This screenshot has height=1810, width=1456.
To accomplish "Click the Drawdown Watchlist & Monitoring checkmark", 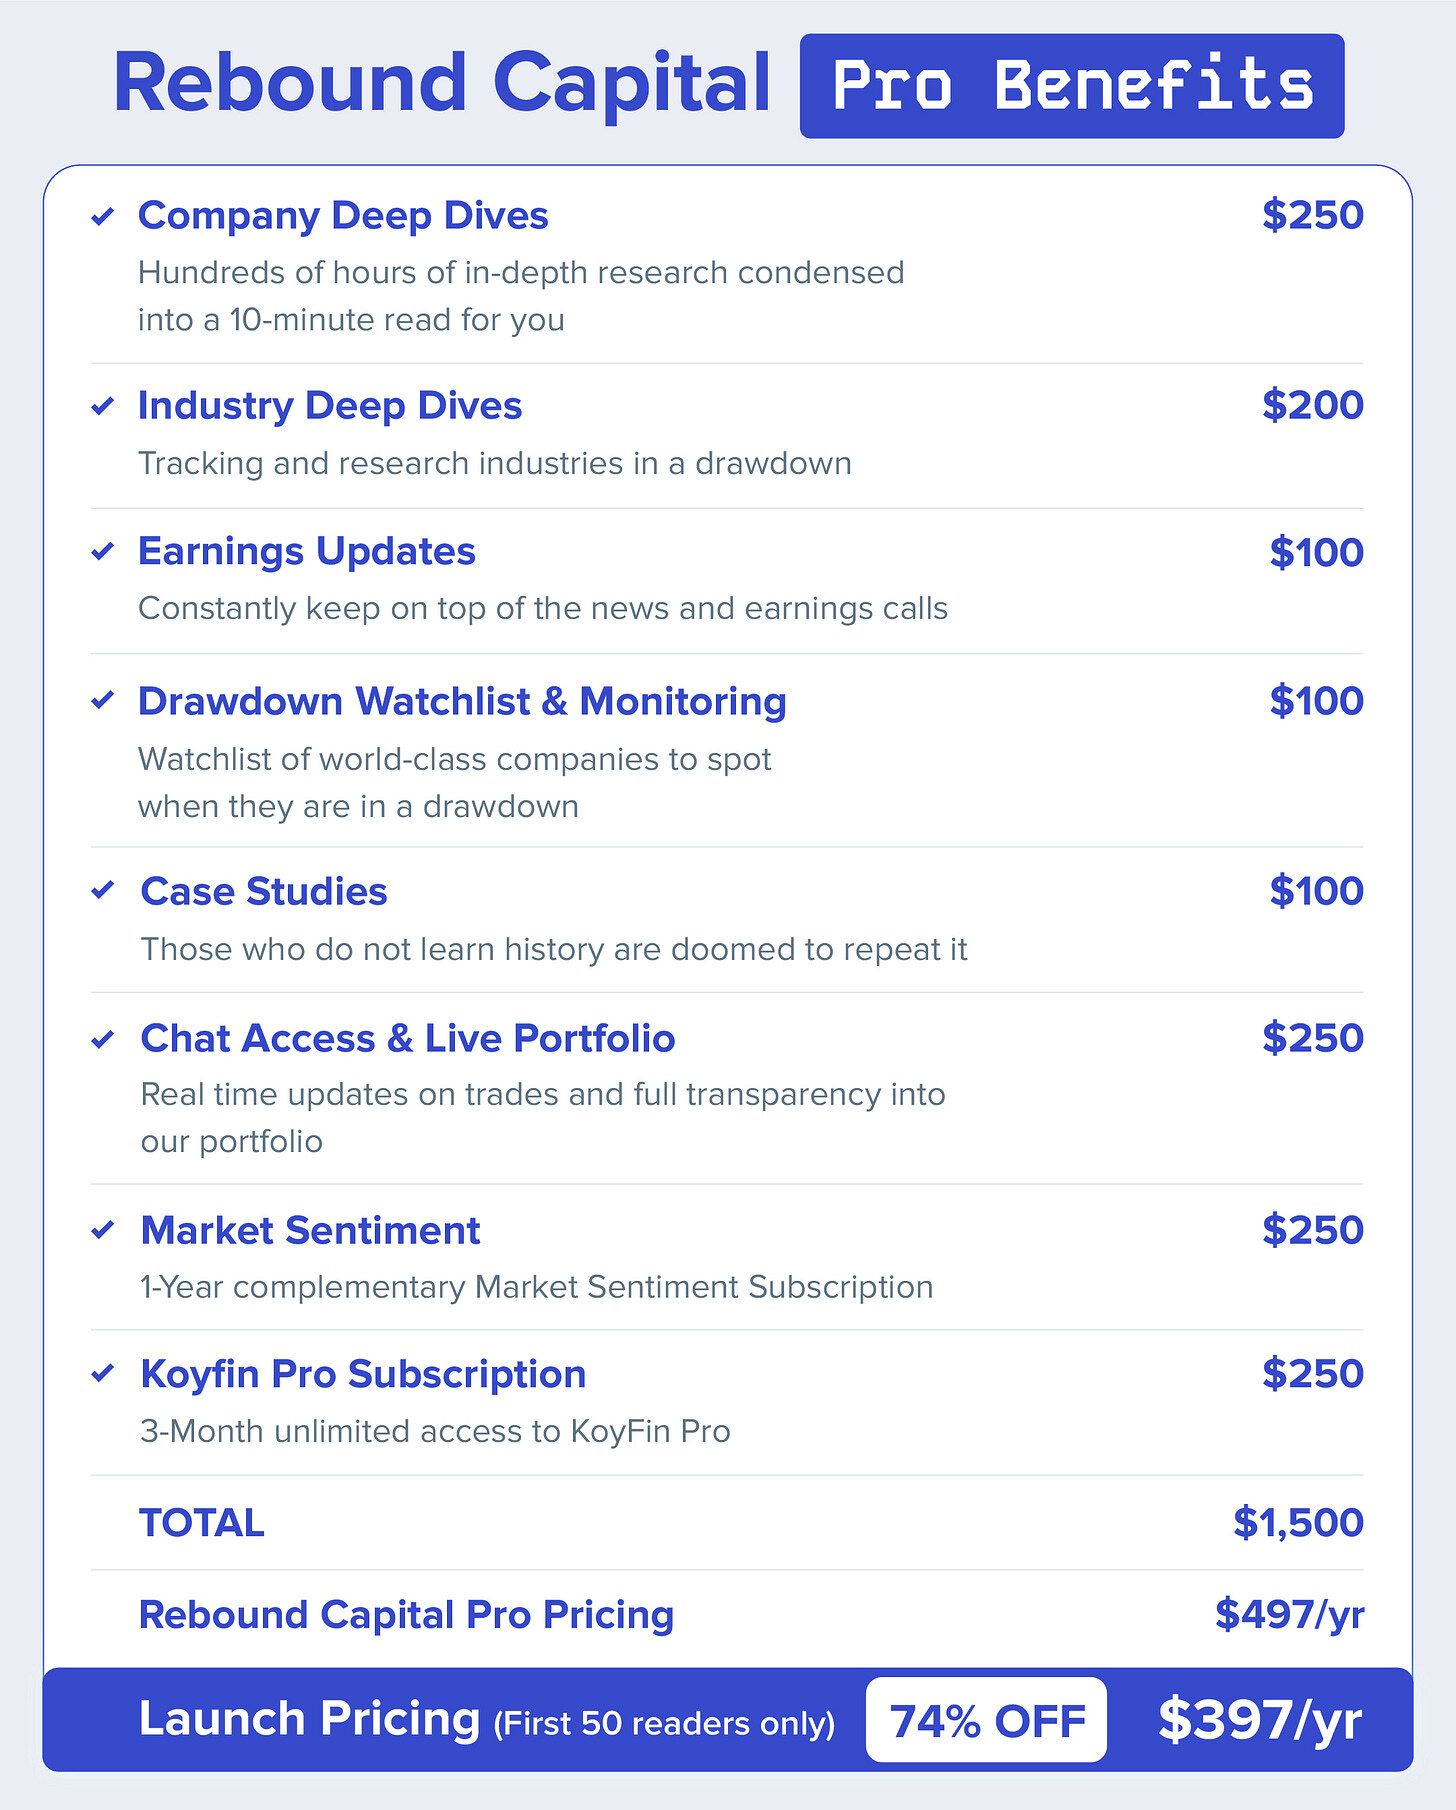I will click(x=103, y=701).
